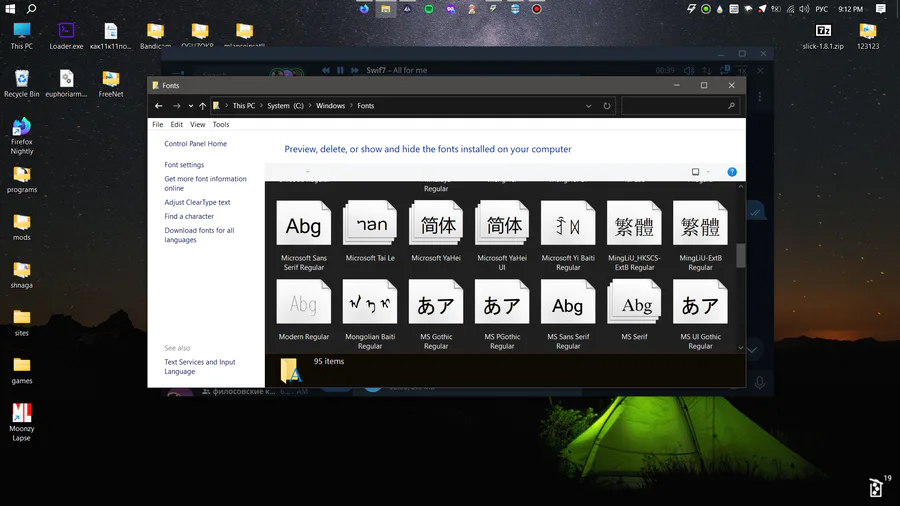
Task: Open MS Sans Serif Regular font
Action: [x=568, y=315]
